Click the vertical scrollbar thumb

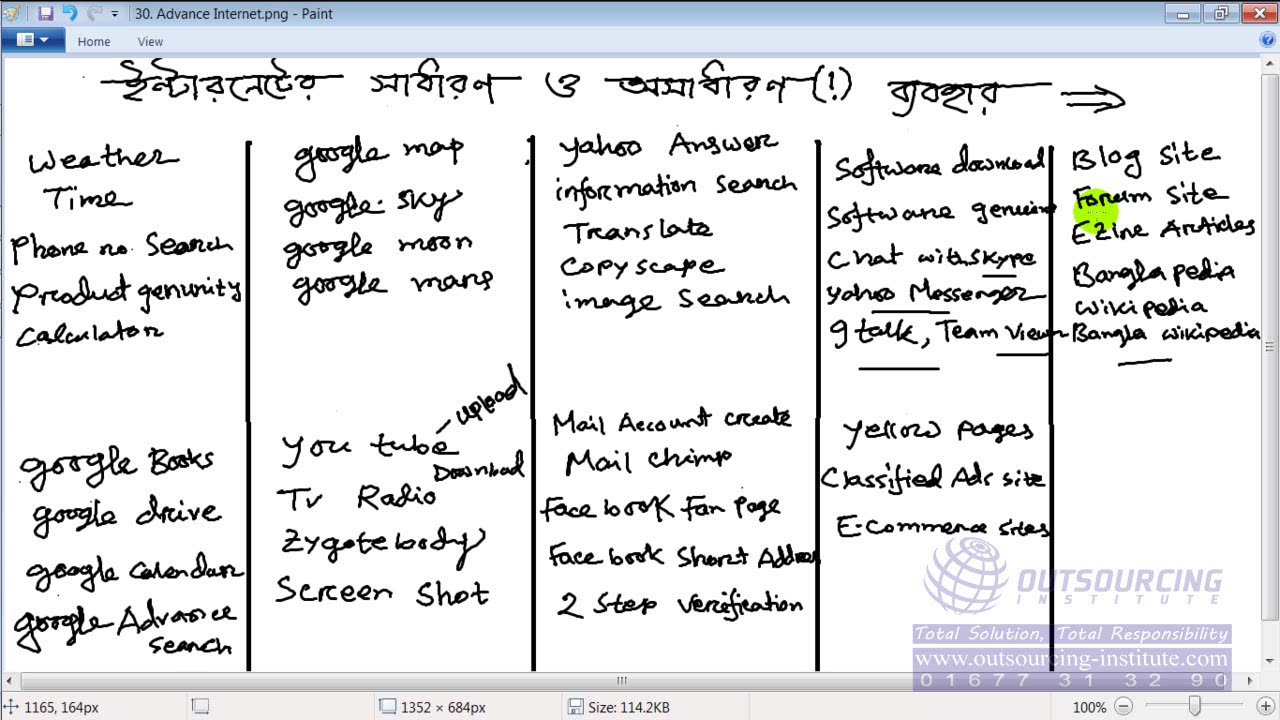[x=1271, y=346]
